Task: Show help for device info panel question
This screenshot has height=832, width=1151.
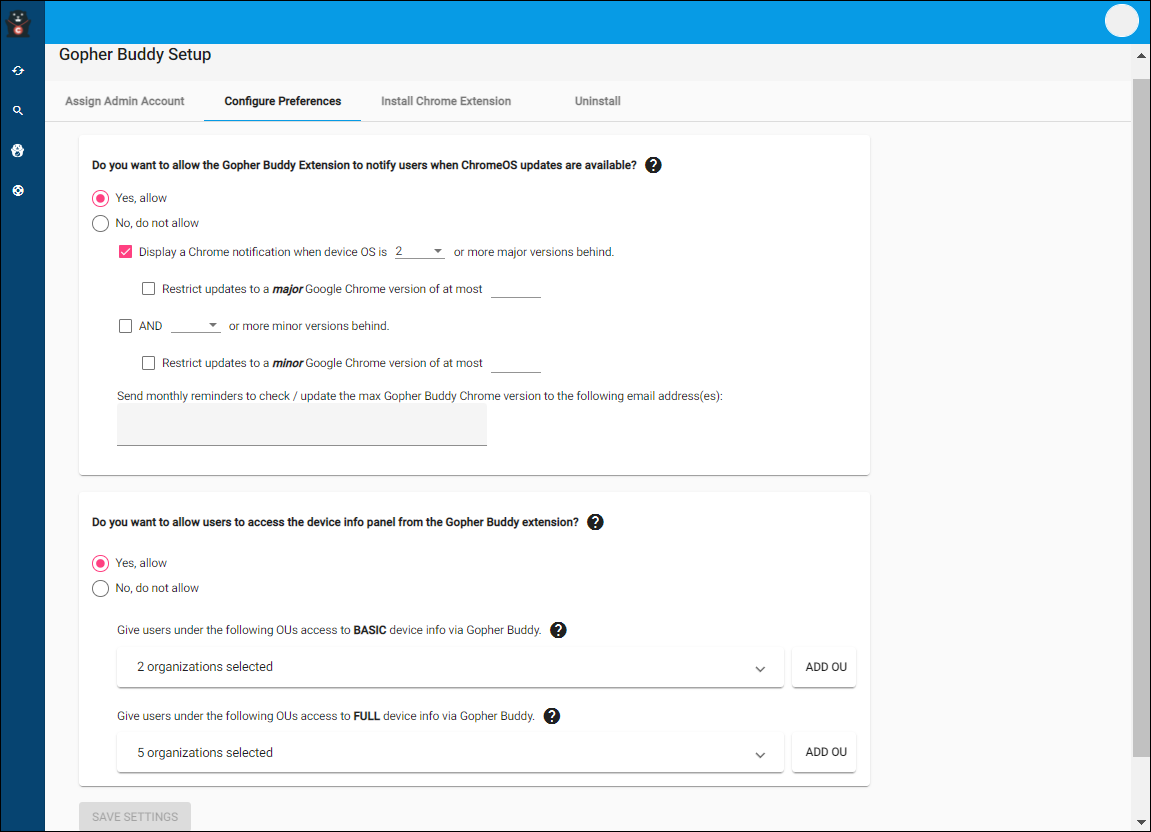Action: 595,522
